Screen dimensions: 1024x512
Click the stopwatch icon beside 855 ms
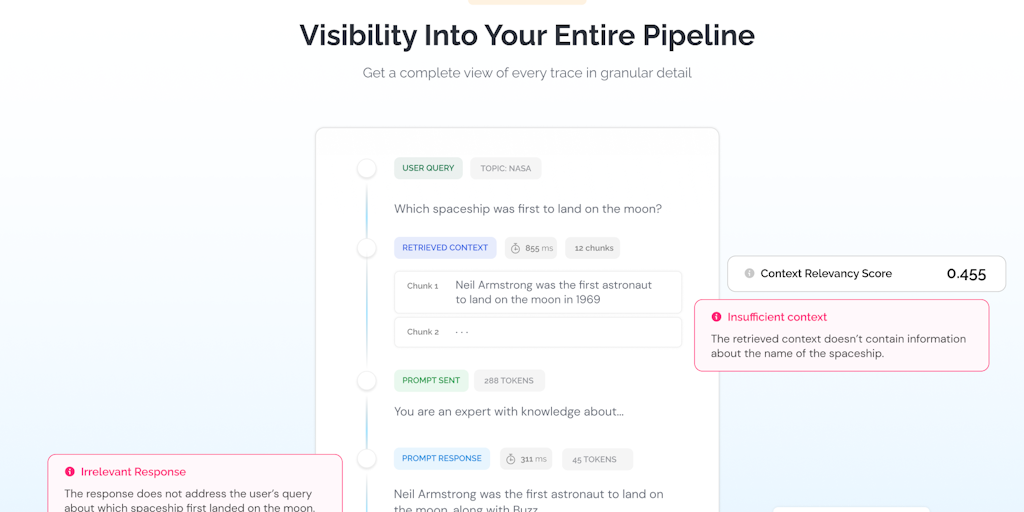pos(516,248)
